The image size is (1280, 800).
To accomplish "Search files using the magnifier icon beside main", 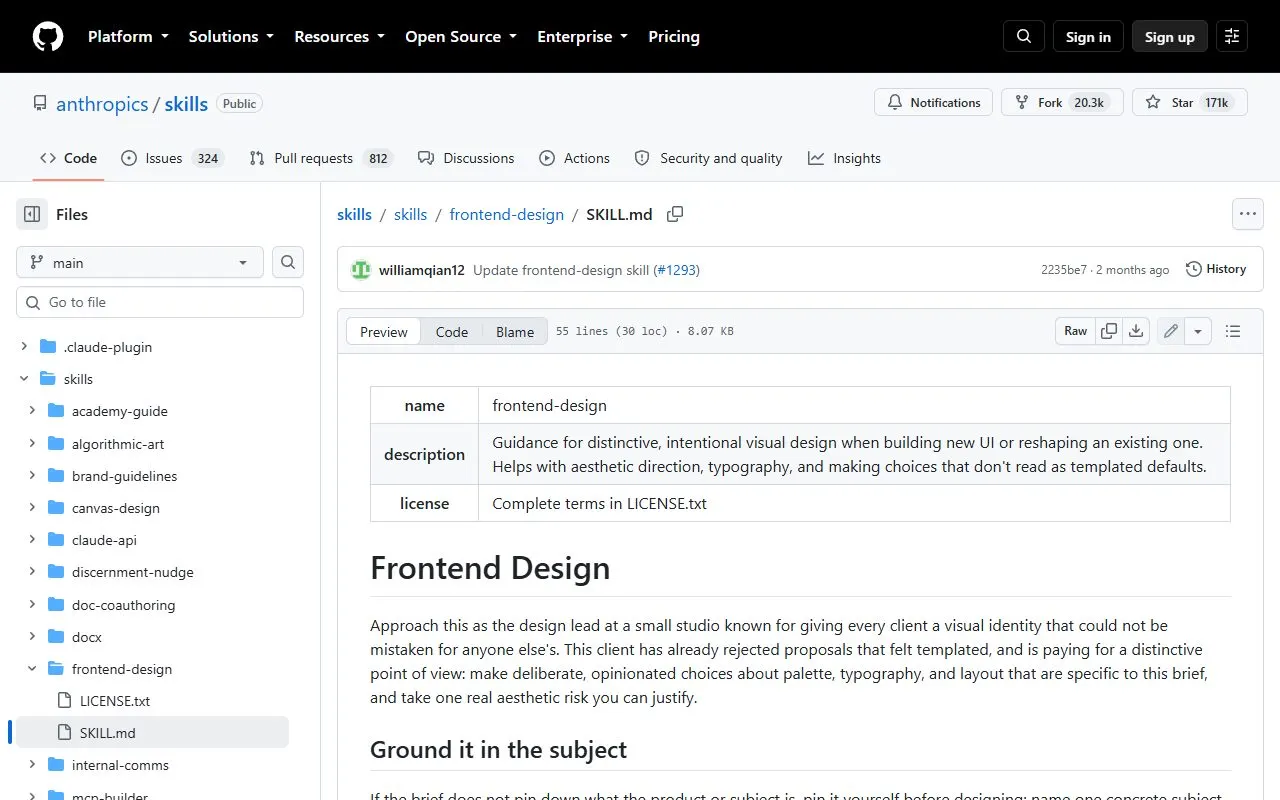I will pyautogui.click(x=288, y=262).
